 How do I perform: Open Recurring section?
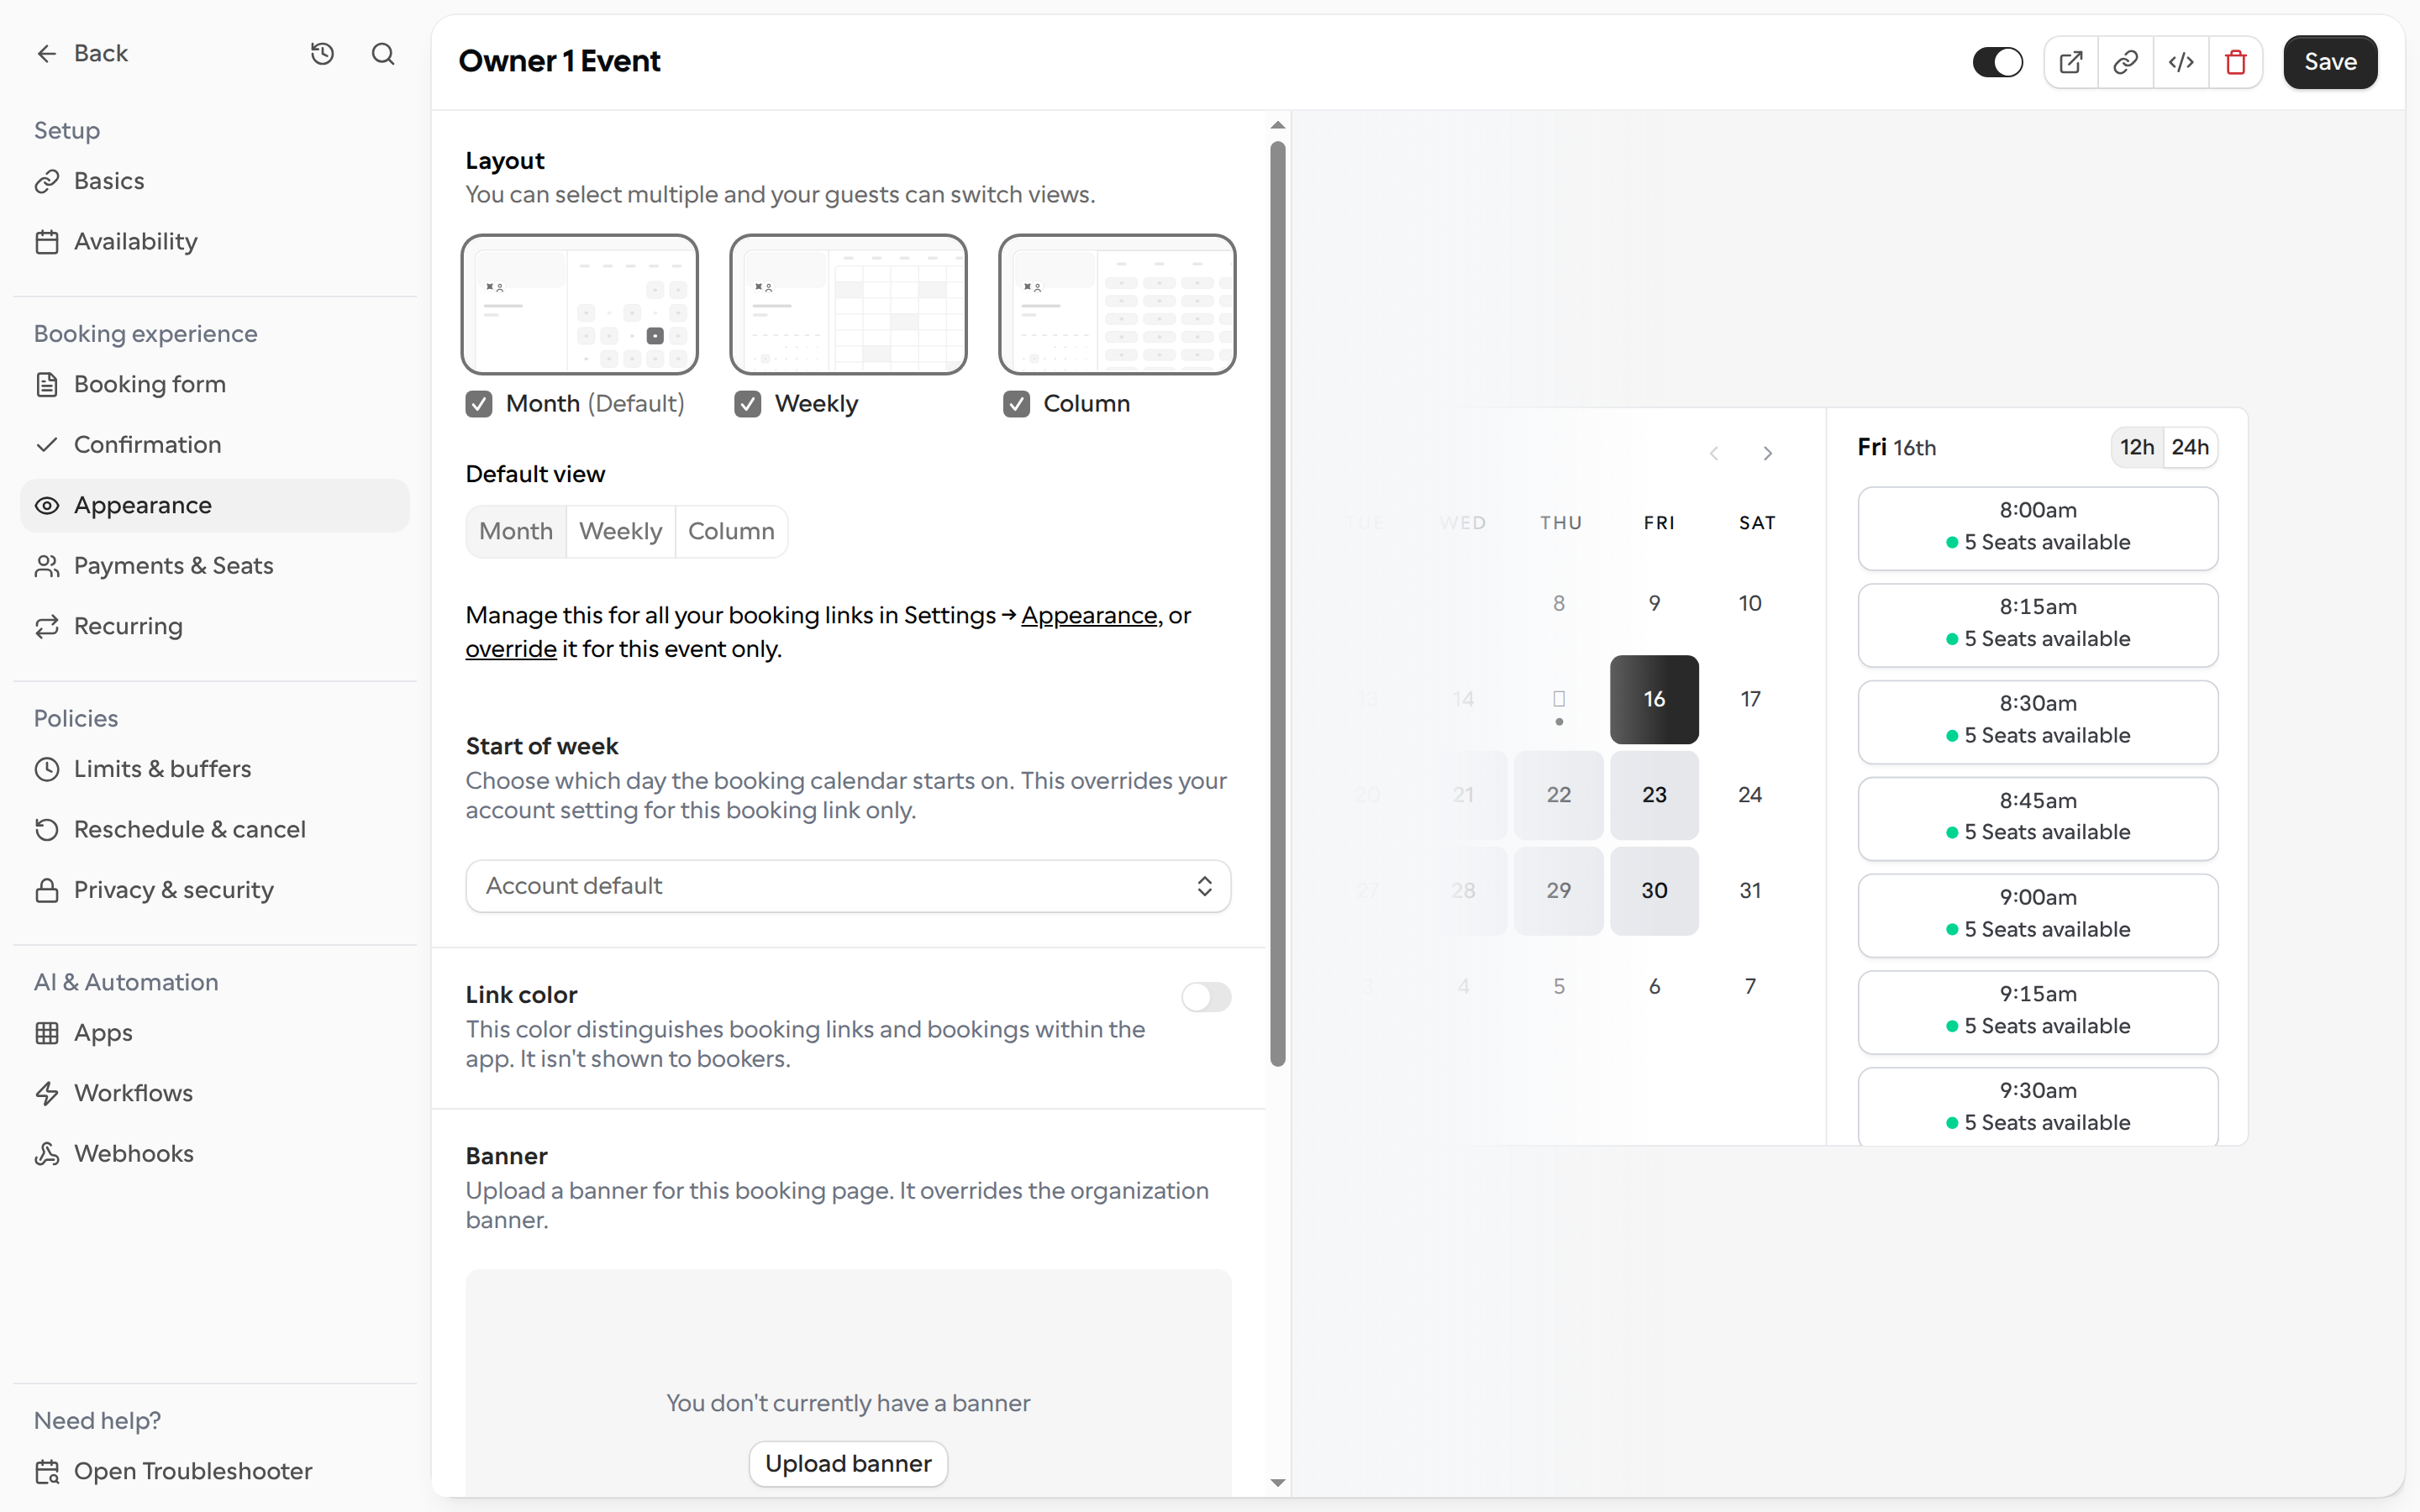tap(215, 626)
